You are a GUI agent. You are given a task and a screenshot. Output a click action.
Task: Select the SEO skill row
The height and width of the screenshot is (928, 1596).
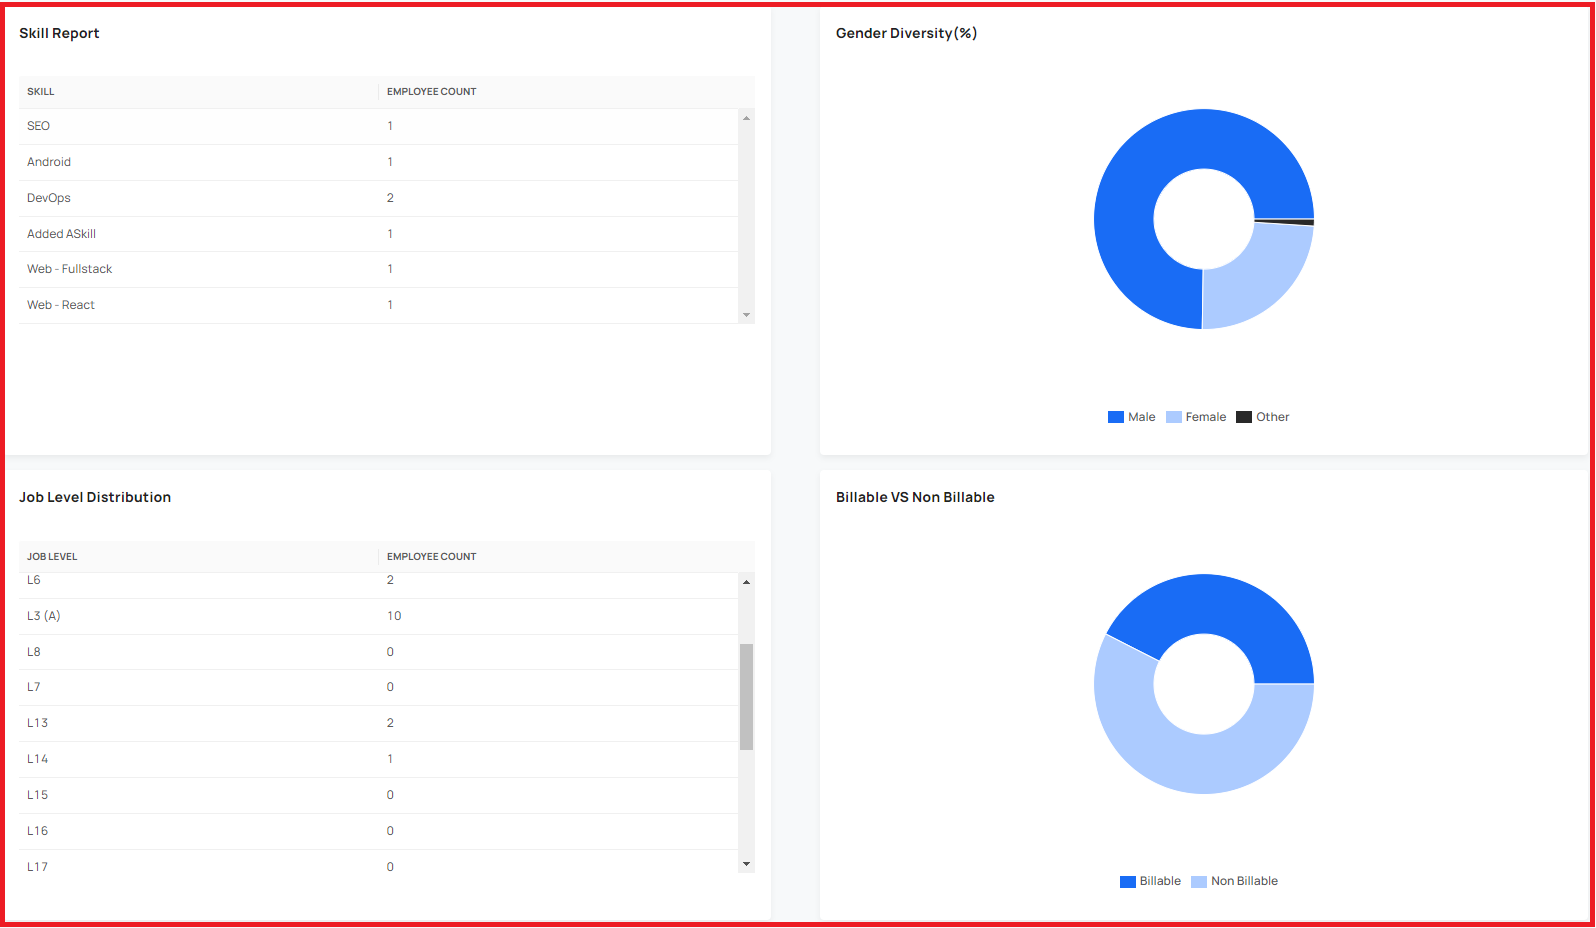[379, 126]
